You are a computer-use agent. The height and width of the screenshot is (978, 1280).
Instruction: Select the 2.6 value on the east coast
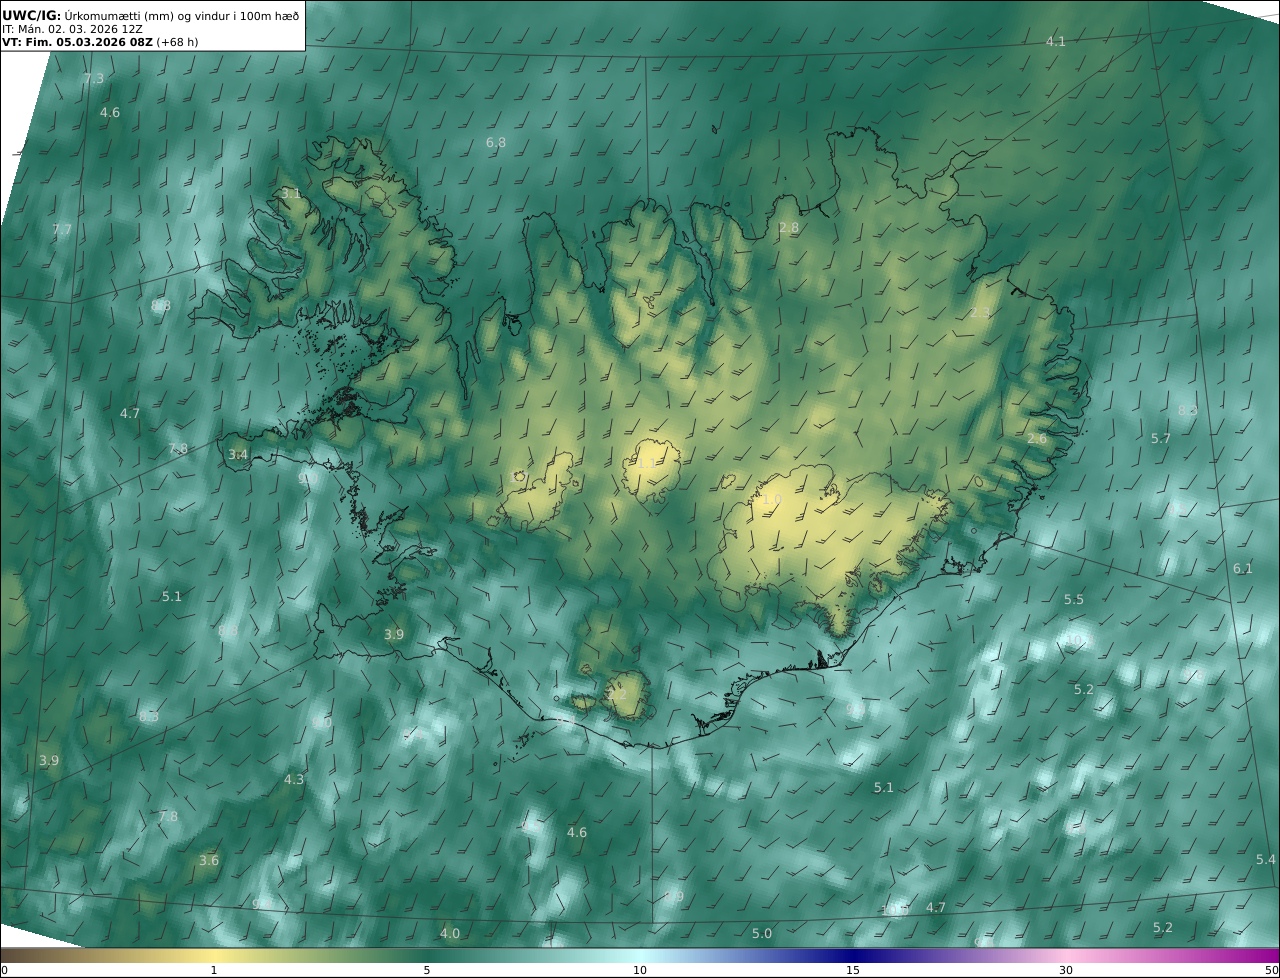(1037, 439)
